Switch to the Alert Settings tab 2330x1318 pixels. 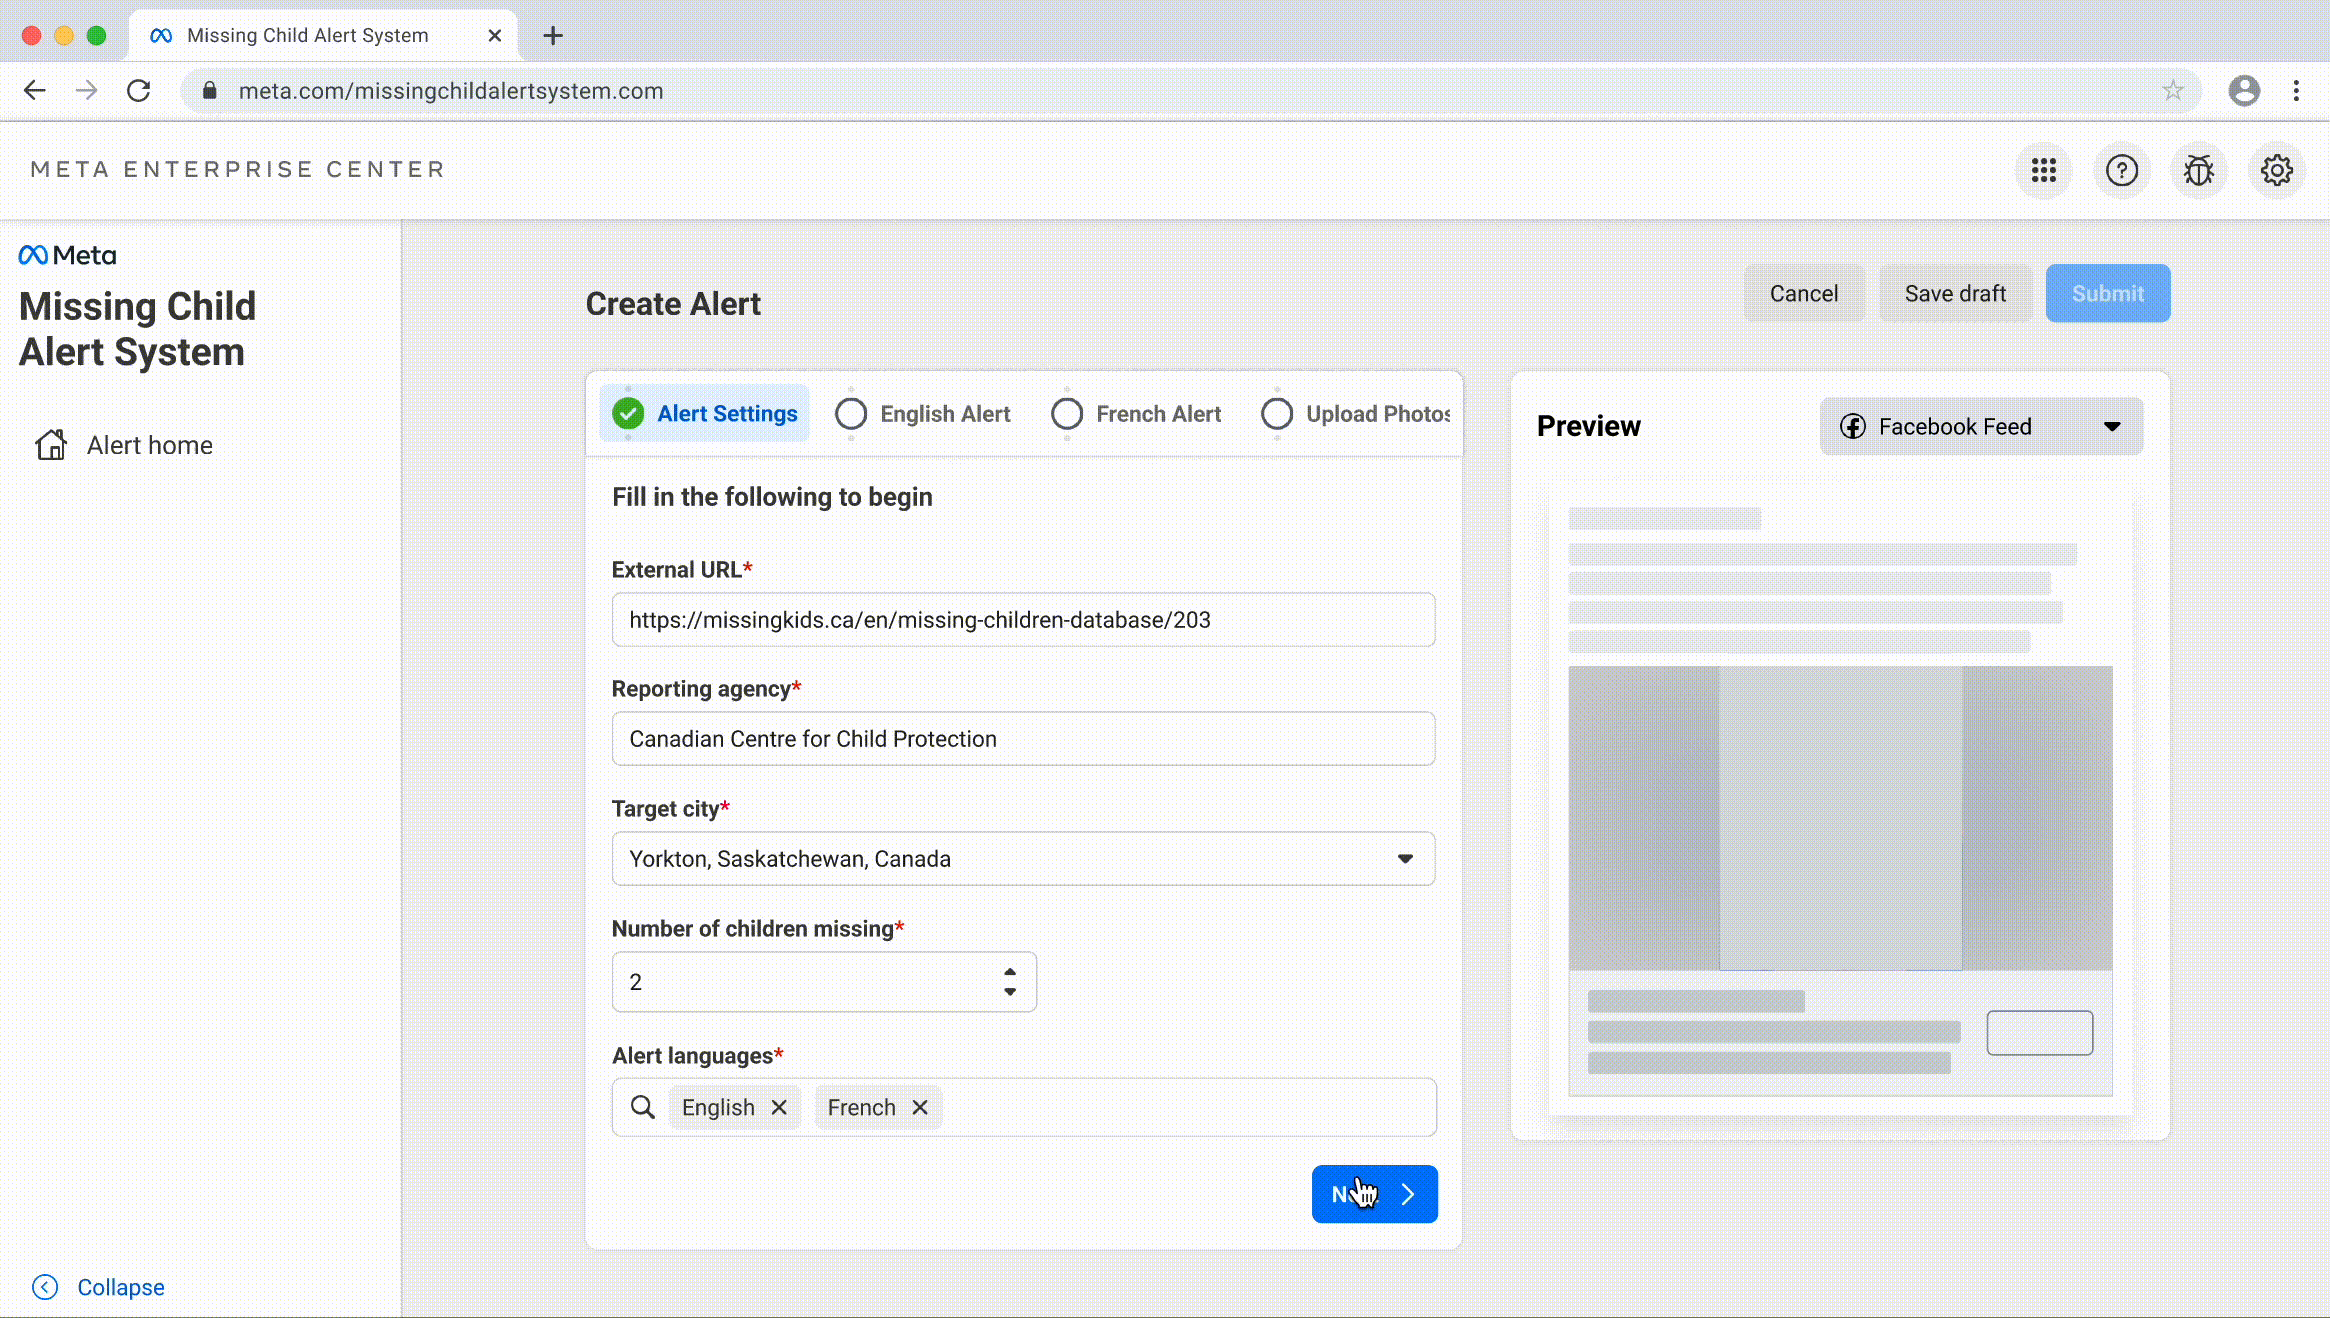pyautogui.click(x=705, y=414)
